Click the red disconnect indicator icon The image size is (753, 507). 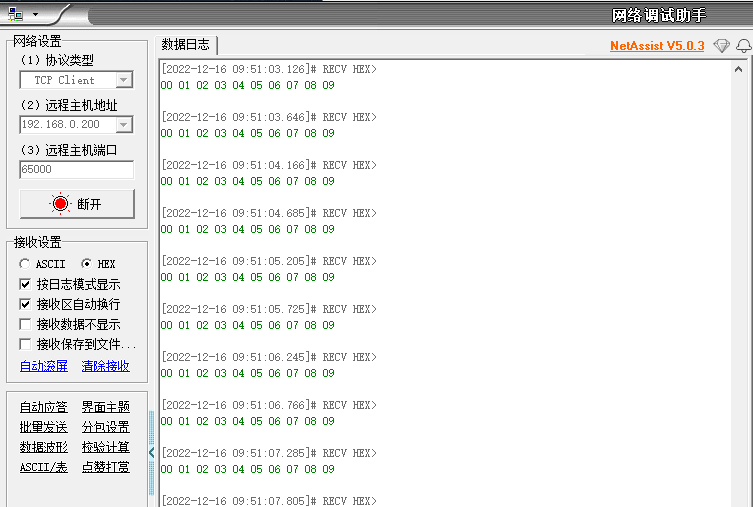click(x=61, y=204)
